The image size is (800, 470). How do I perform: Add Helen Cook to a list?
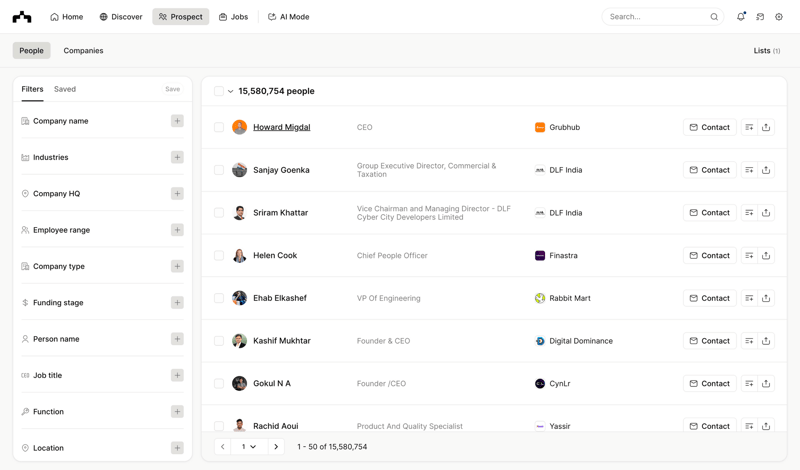[x=749, y=255]
